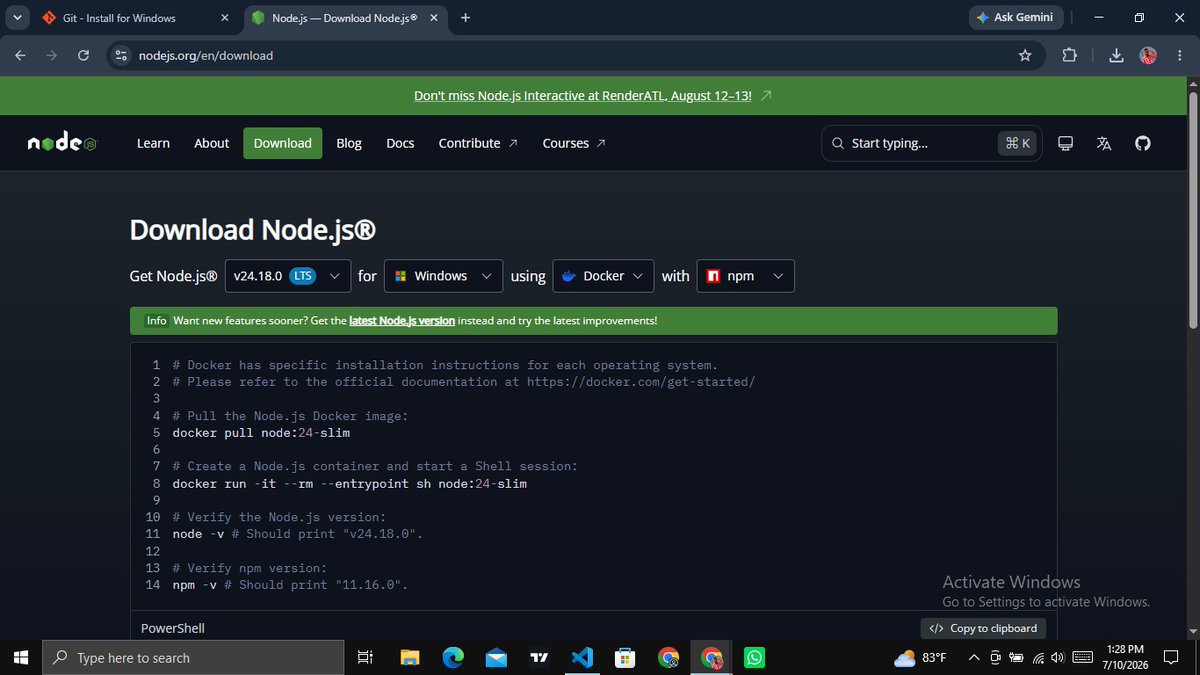Go back with browser back arrow
The width and height of the screenshot is (1200, 675).
(x=21, y=55)
